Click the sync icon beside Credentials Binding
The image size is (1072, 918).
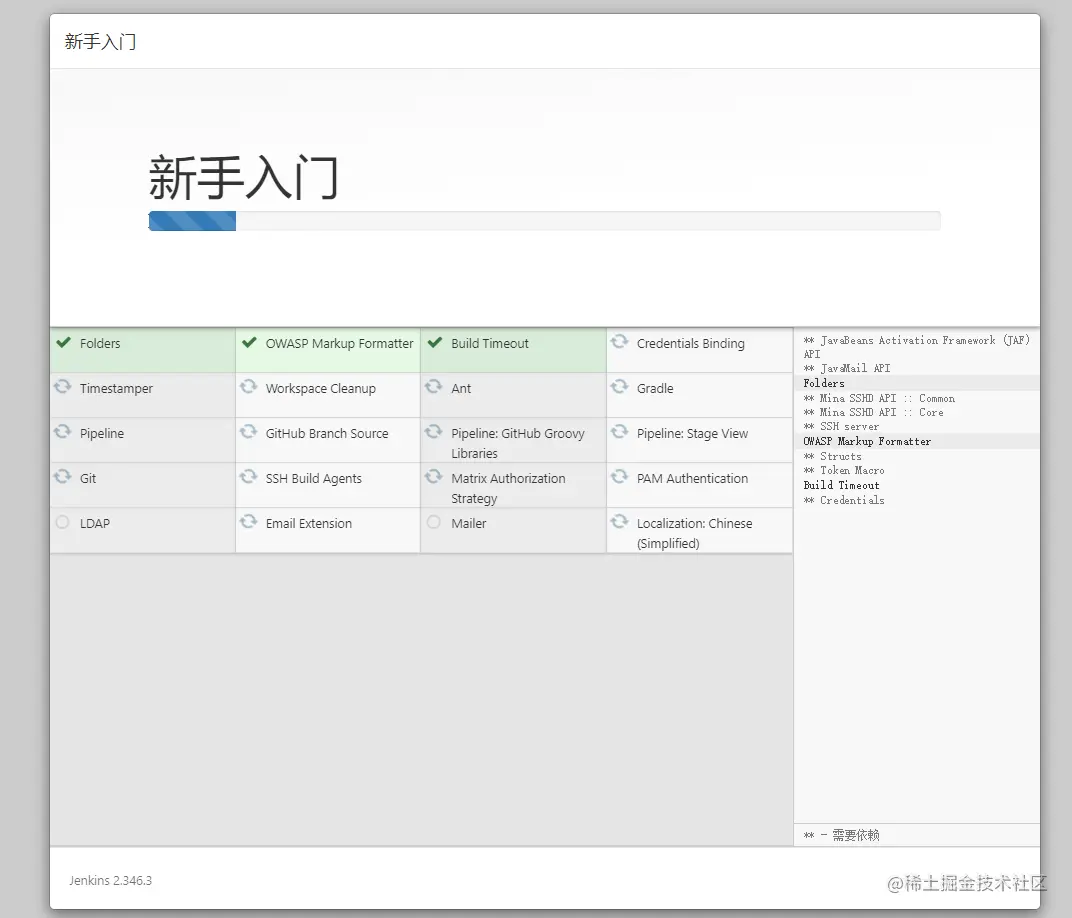tap(619, 342)
